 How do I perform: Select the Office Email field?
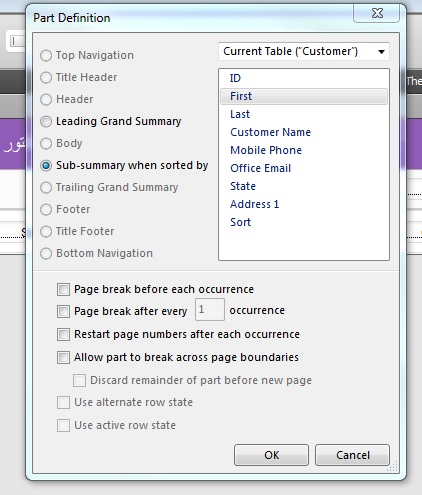pos(304,168)
